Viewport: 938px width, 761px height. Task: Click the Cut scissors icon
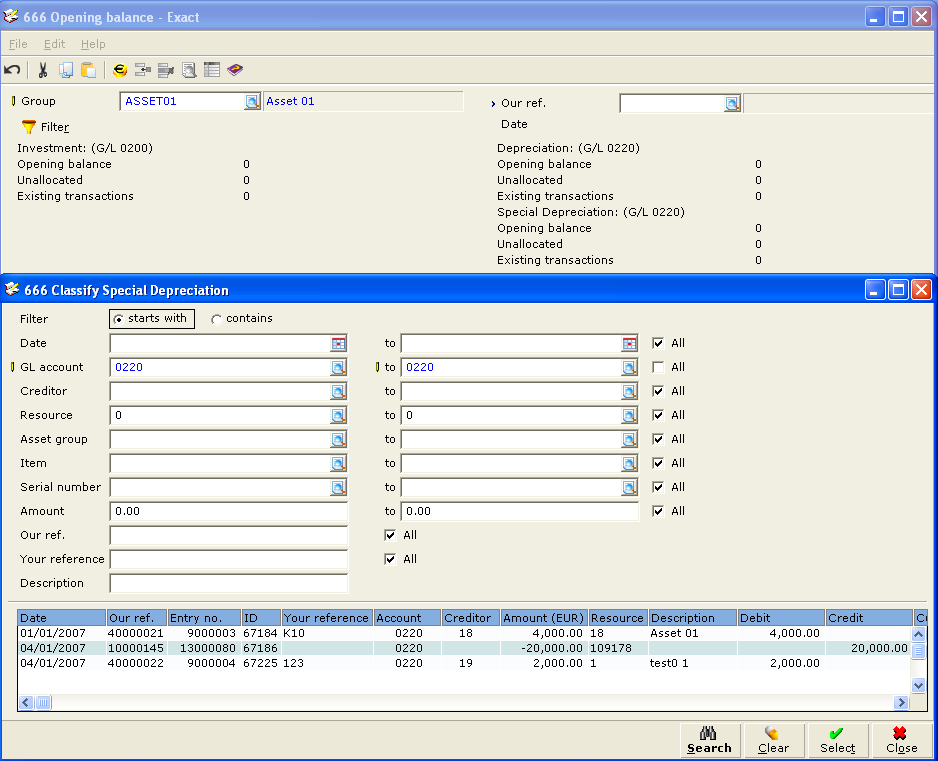tap(43, 70)
